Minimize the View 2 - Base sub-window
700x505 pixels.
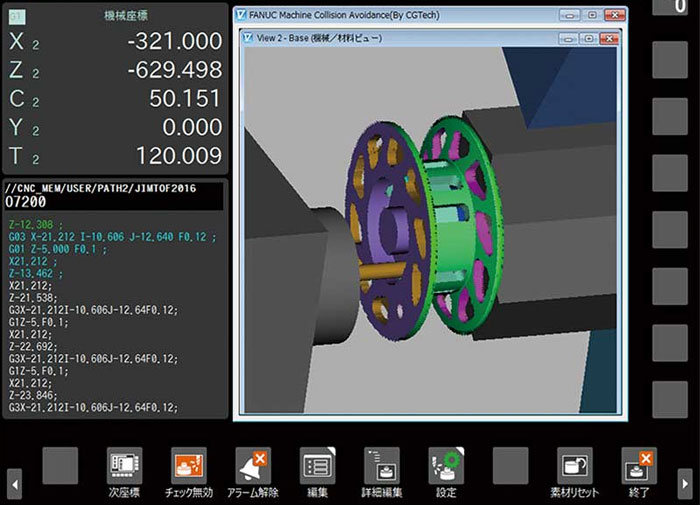point(568,39)
